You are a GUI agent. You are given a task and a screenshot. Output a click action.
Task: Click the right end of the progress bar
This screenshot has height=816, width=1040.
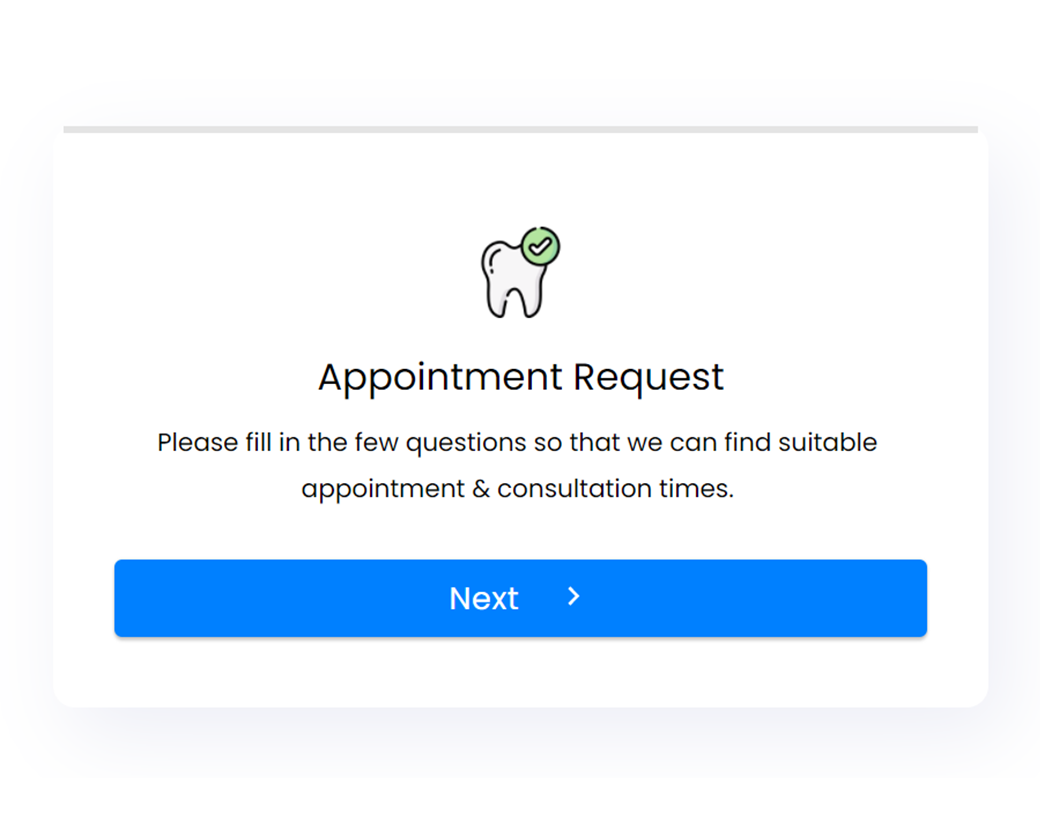pyautogui.click(x=968, y=129)
